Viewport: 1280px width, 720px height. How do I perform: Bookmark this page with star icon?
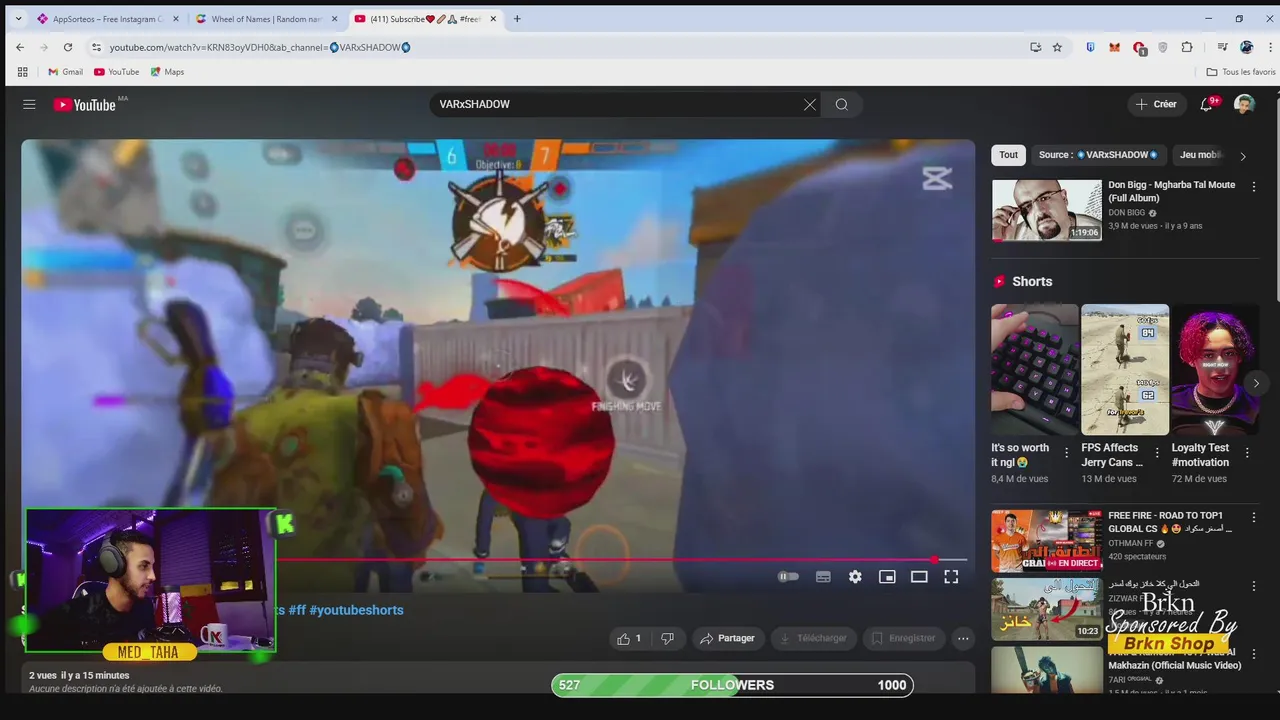coord(1057,47)
